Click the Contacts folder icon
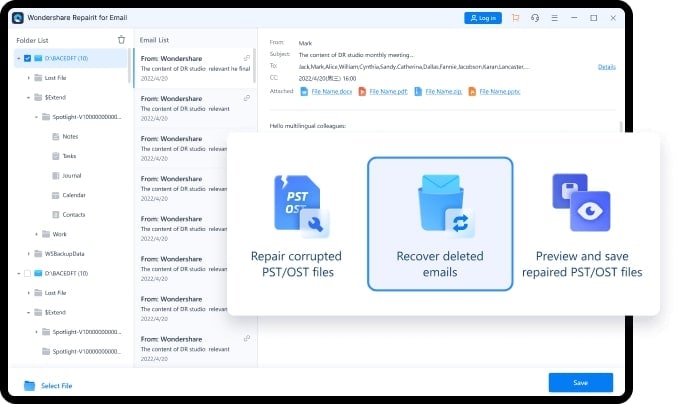 coord(55,215)
